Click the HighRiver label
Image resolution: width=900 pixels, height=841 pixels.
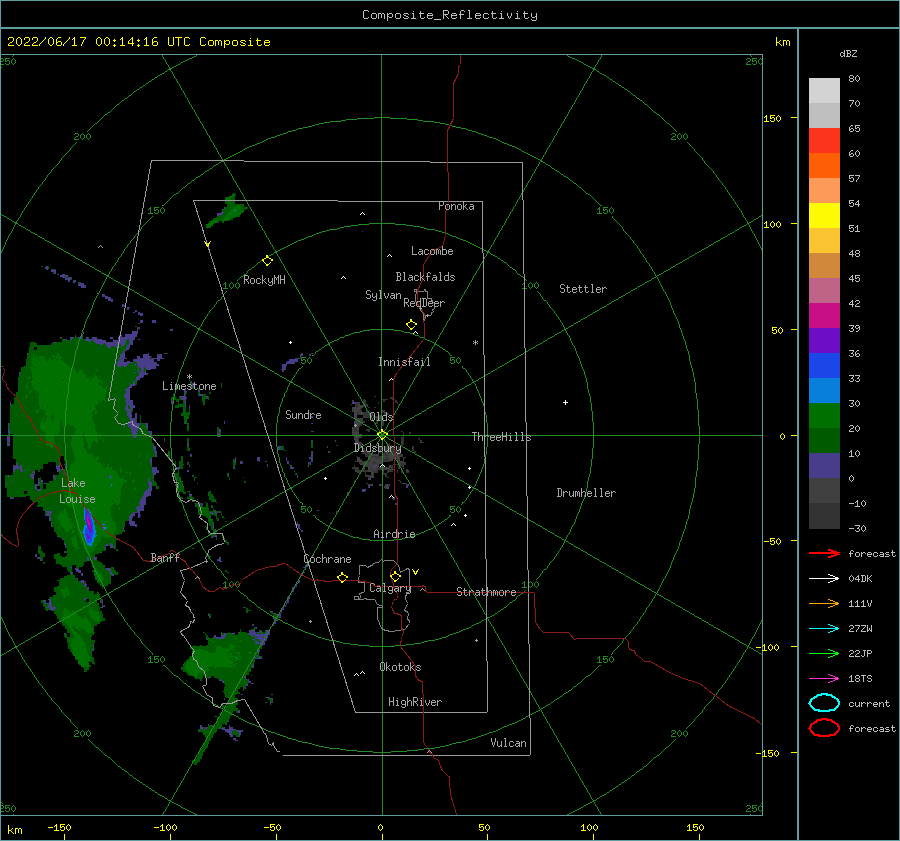tap(415, 702)
